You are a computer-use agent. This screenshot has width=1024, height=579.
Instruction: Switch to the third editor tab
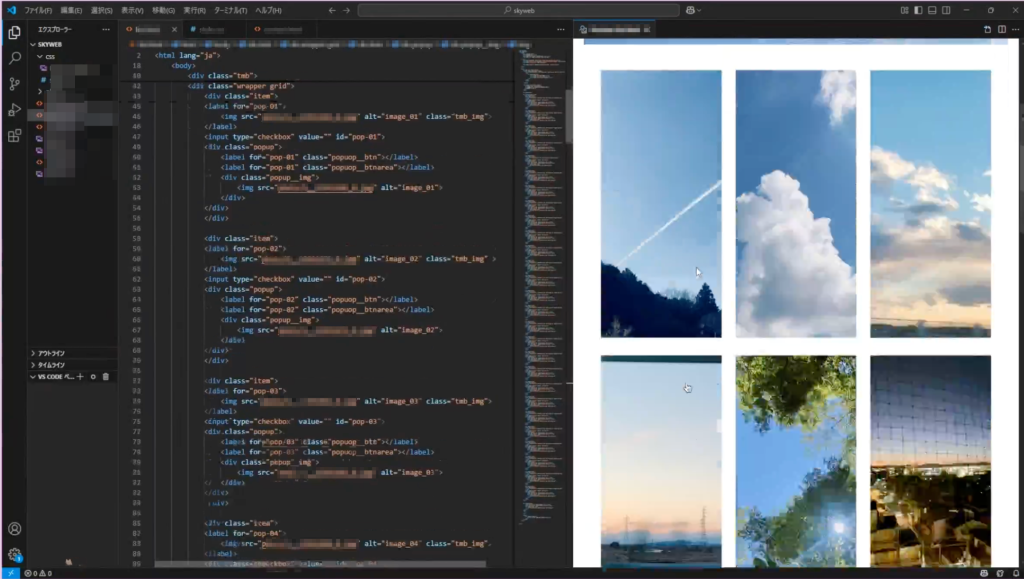point(281,29)
